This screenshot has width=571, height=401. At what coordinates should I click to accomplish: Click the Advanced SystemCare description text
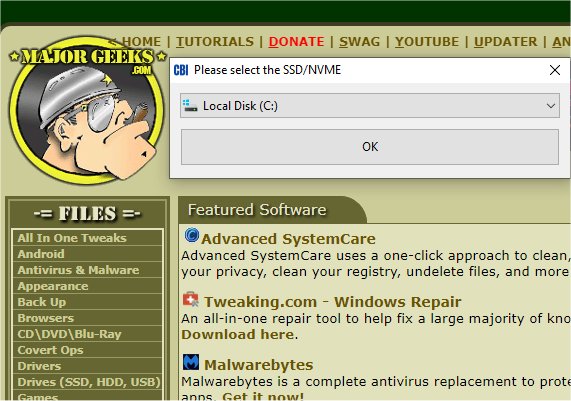[376, 264]
